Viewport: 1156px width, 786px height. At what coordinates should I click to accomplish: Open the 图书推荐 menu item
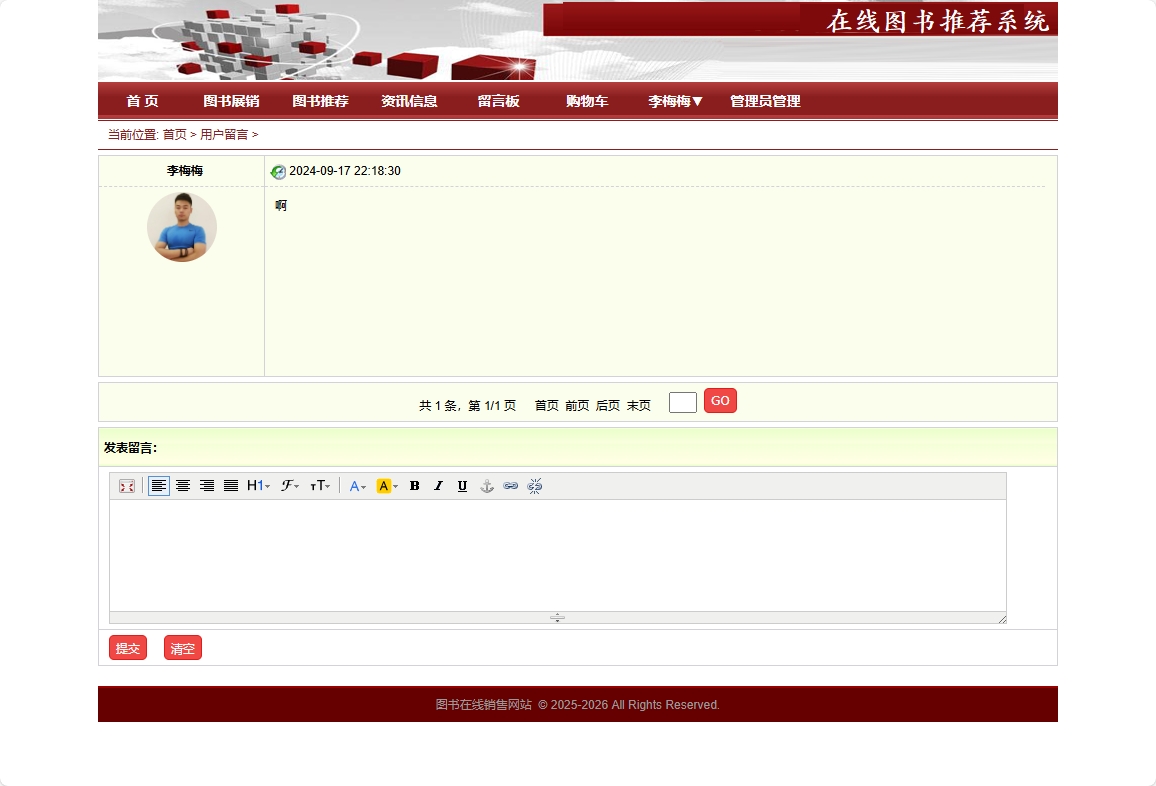320,101
